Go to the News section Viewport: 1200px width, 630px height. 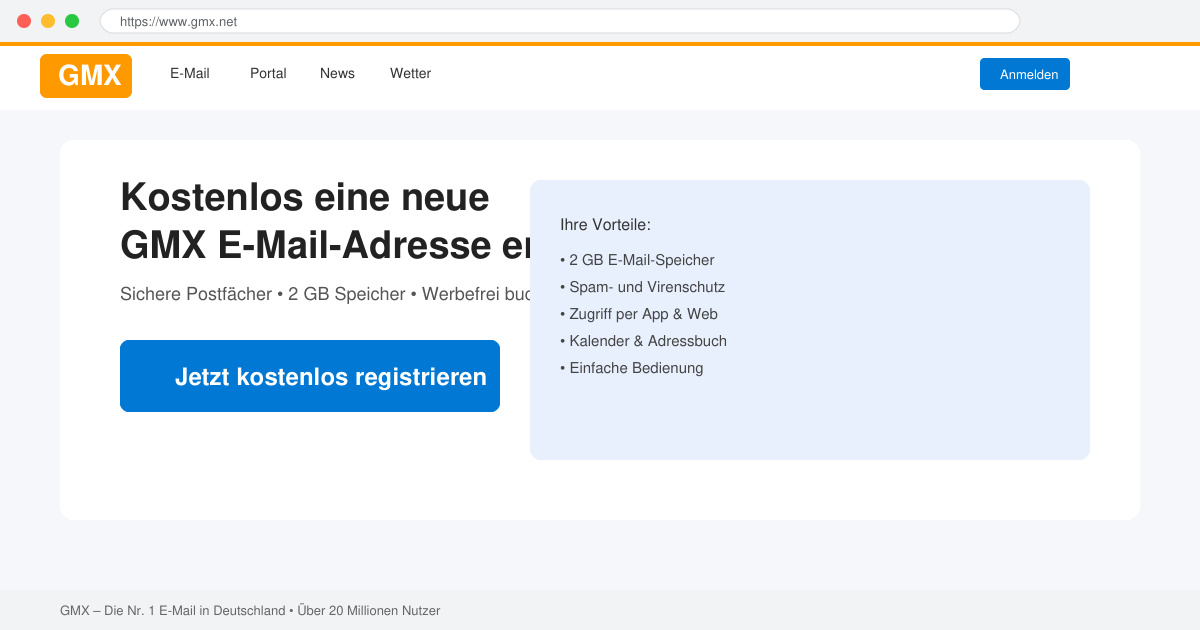[x=337, y=73]
